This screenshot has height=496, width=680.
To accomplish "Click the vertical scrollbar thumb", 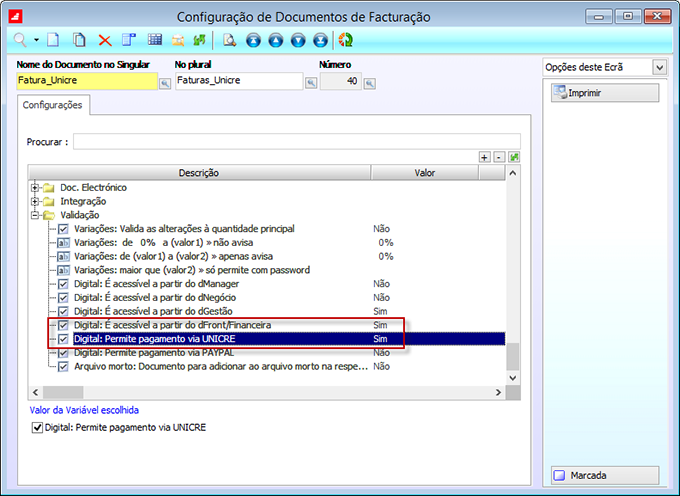I will click(513, 356).
